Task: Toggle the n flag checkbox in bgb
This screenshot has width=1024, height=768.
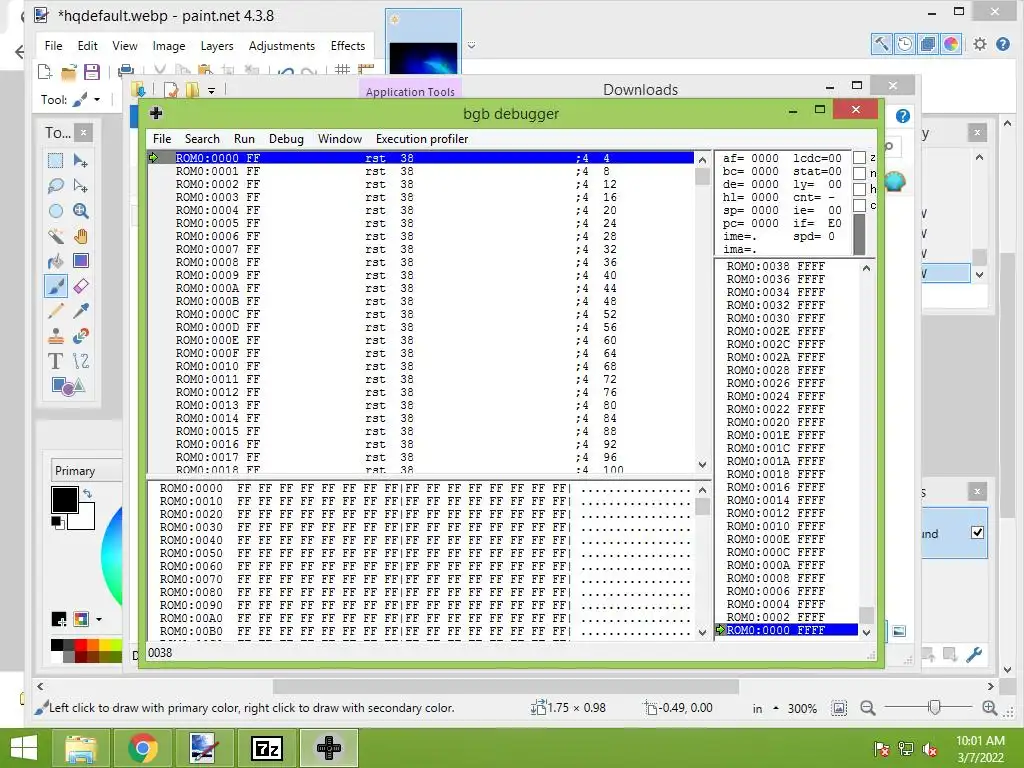Action: pos(859,173)
